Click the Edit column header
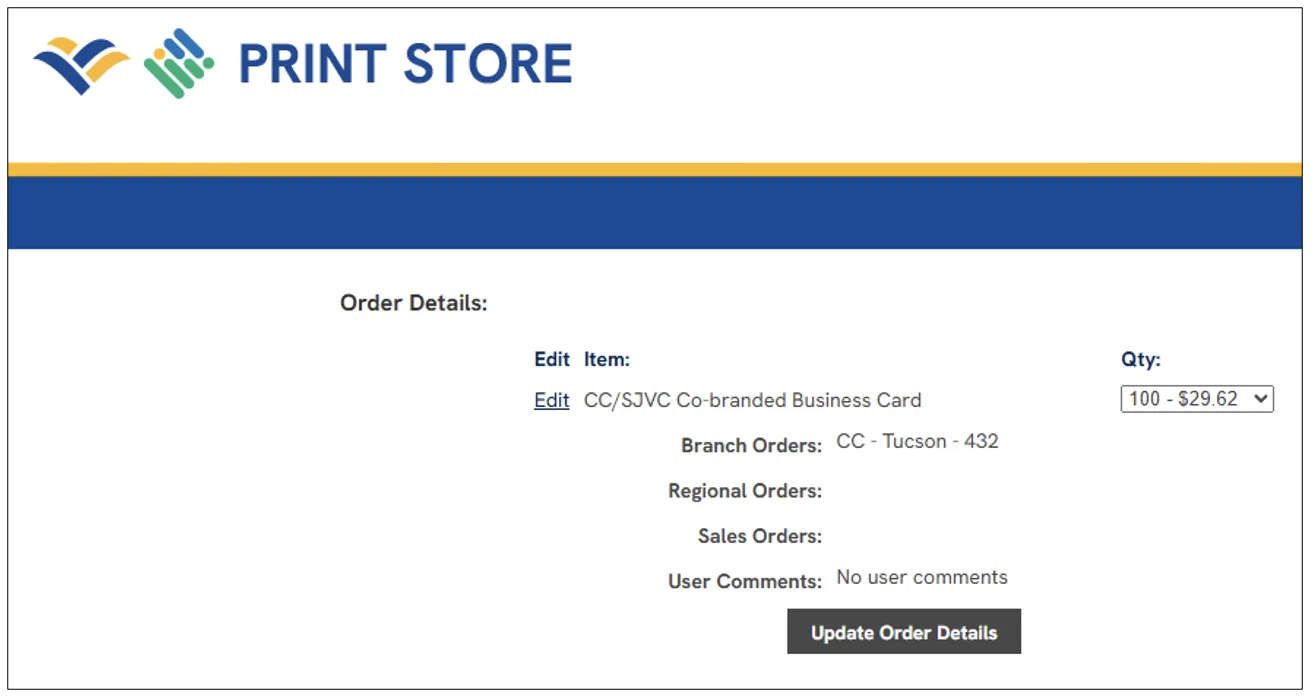The height and width of the screenshot is (696, 1312). 551,359
